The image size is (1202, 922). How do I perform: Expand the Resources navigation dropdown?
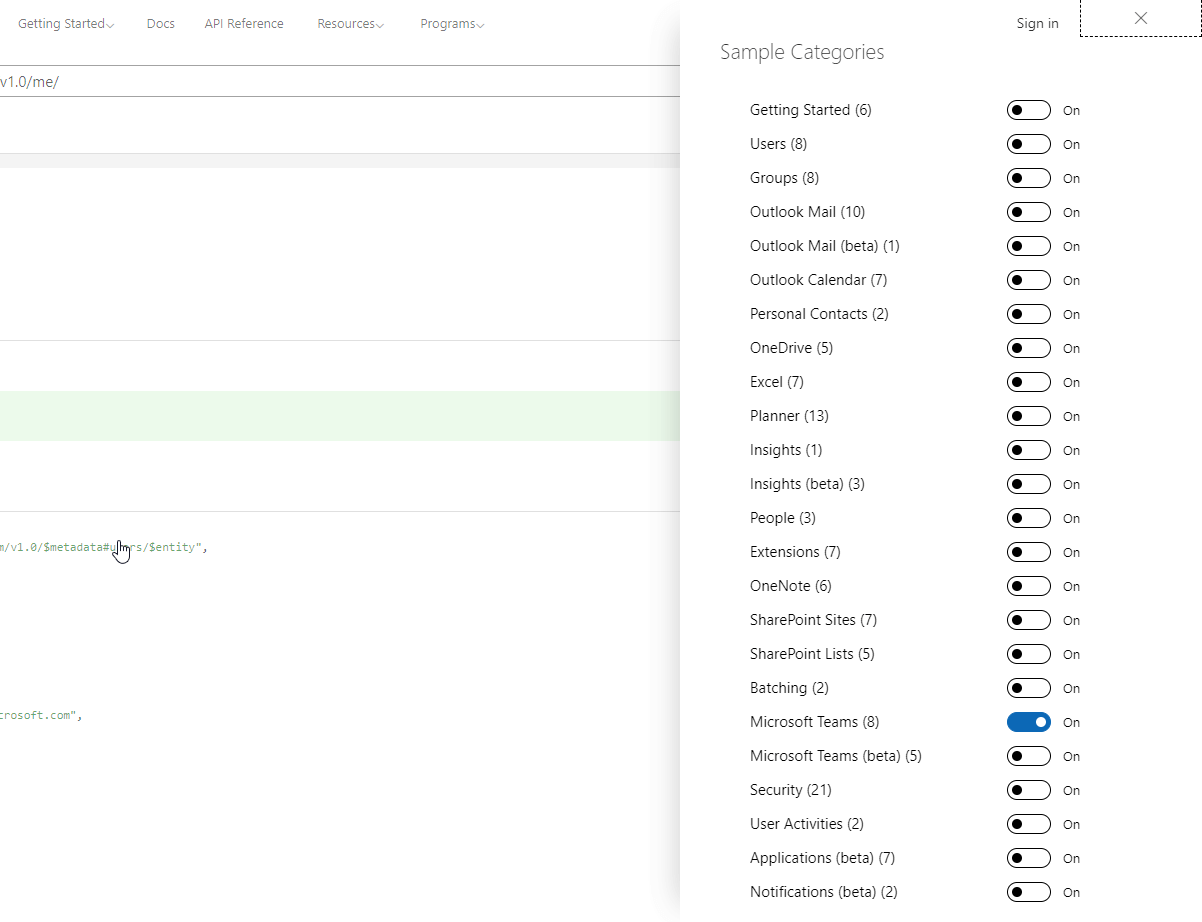pos(350,23)
